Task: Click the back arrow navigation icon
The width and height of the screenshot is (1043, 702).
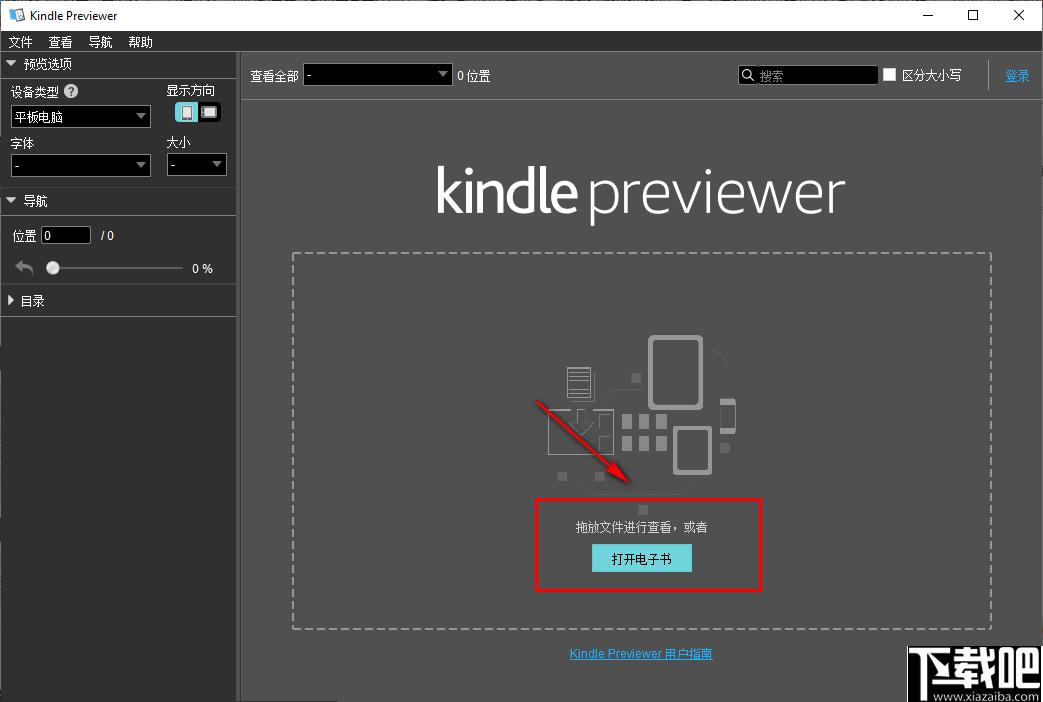Action: [x=24, y=267]
